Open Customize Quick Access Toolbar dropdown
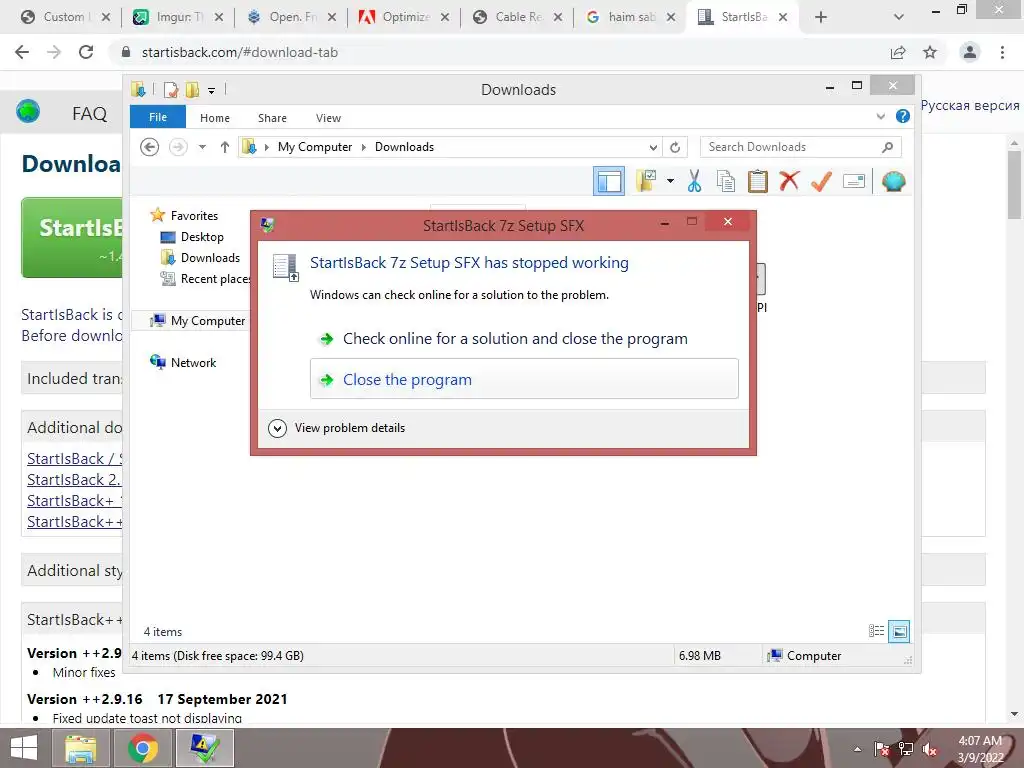This screenshot has height=768, width=1024. coord(212,90)
